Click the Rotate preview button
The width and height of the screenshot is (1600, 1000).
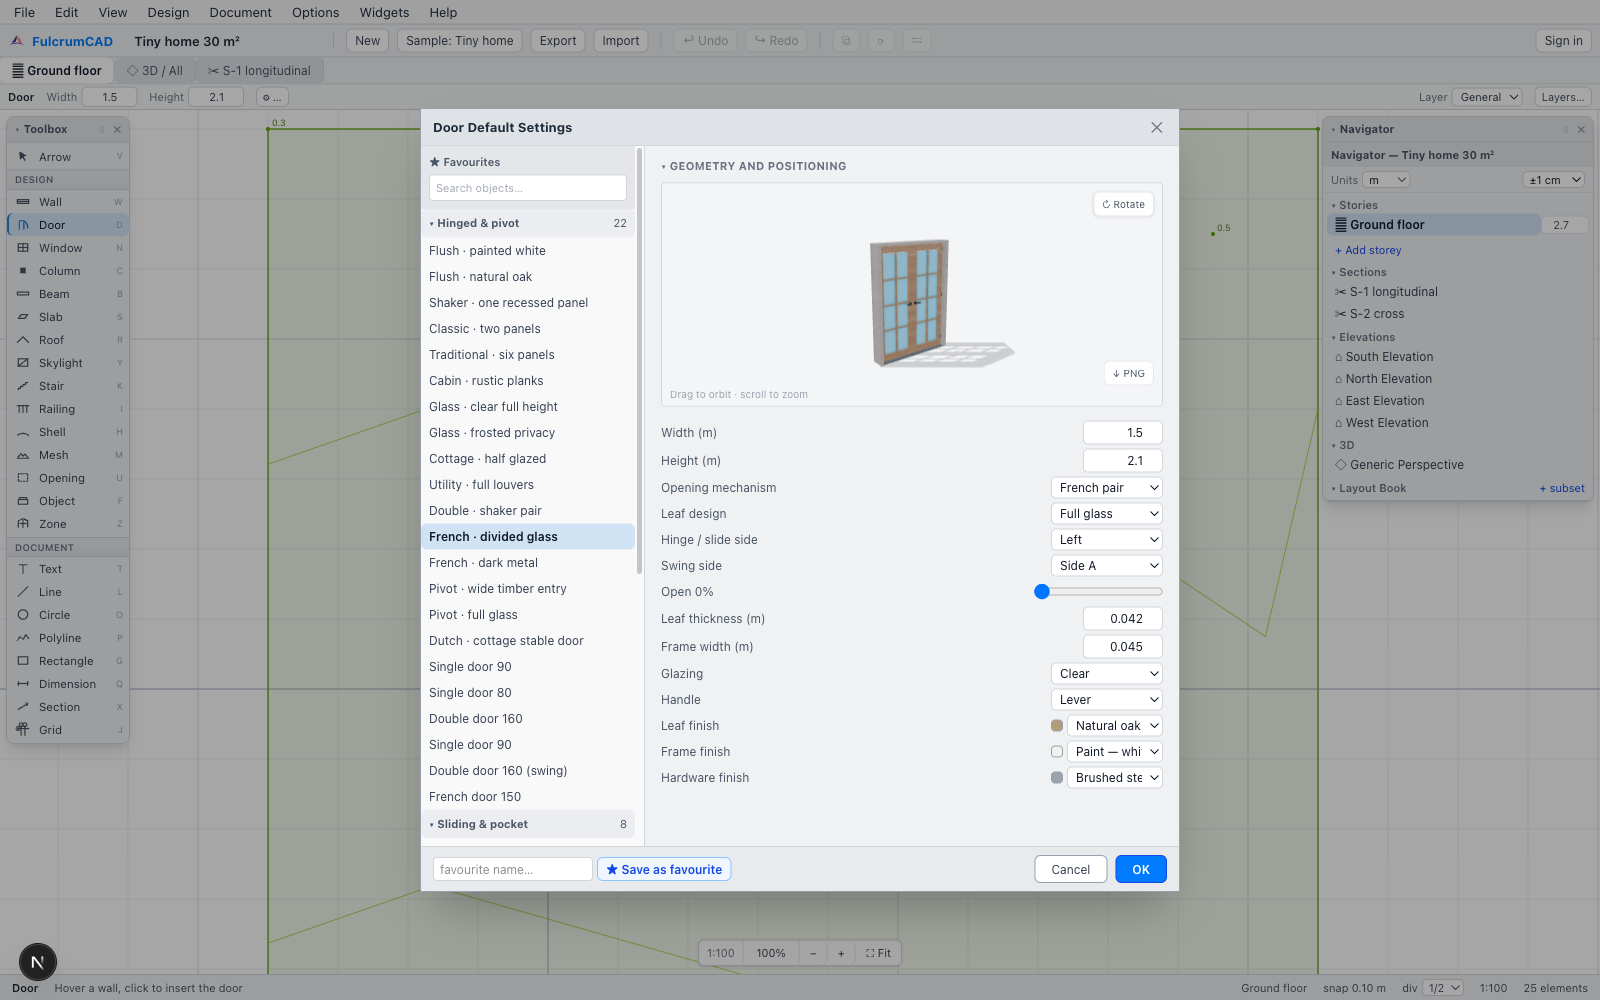[x=1124, y=204]
